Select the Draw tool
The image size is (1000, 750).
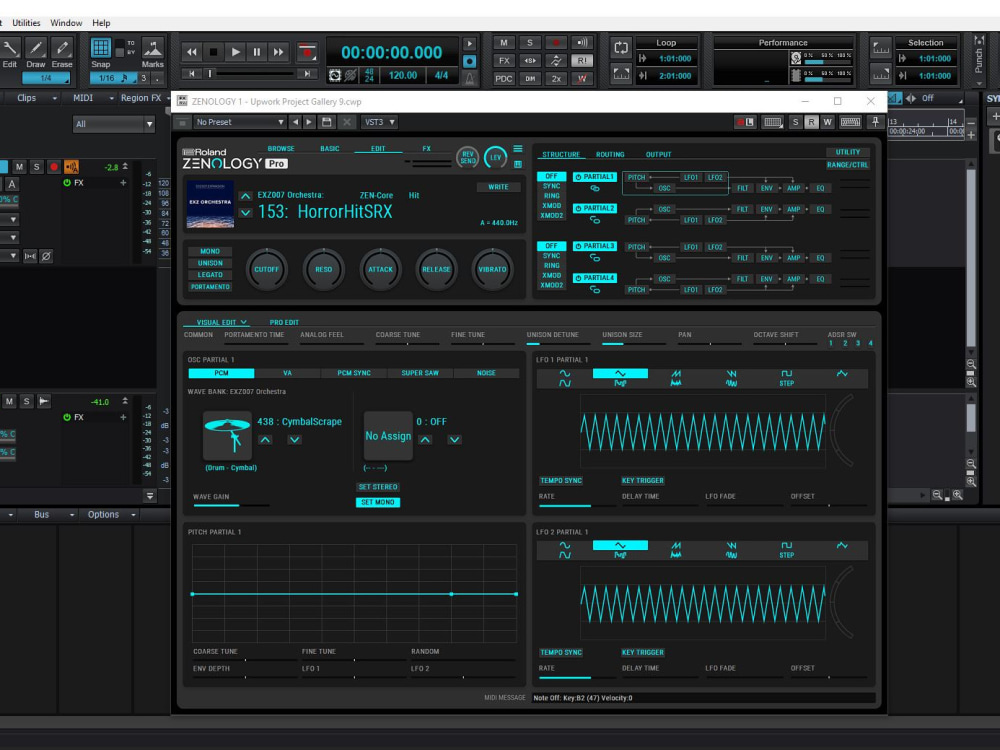click(36, 48)
